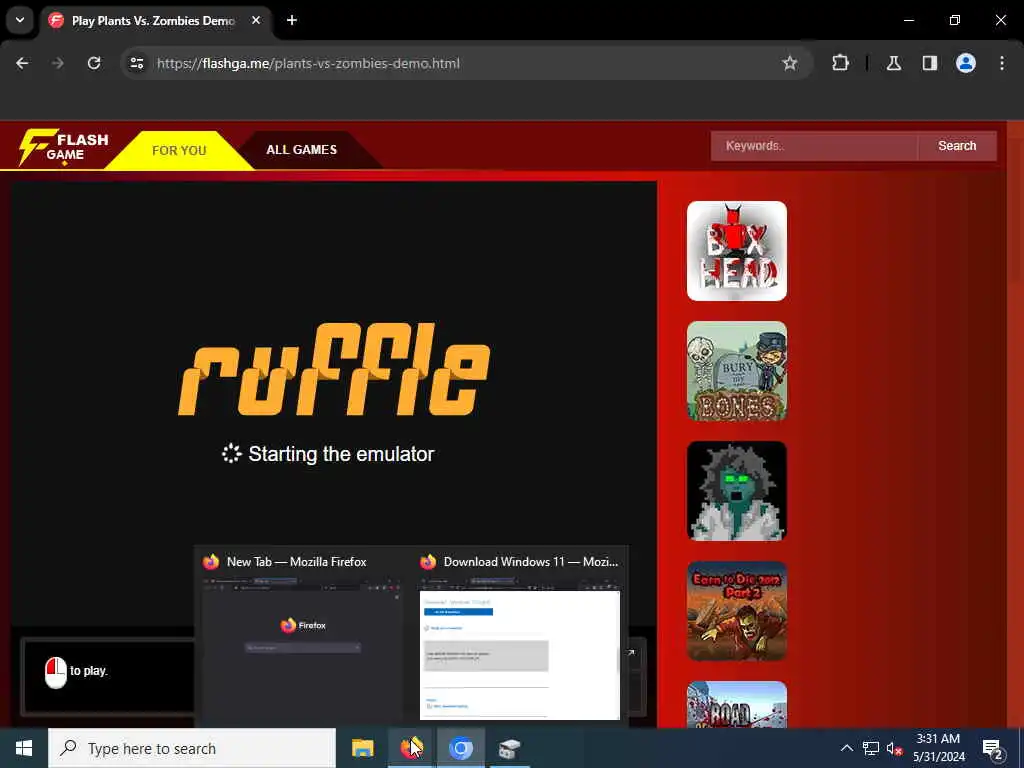Open the notification center icon
1024x768 pixels.
pyautogui.click(x=993, y=749)
